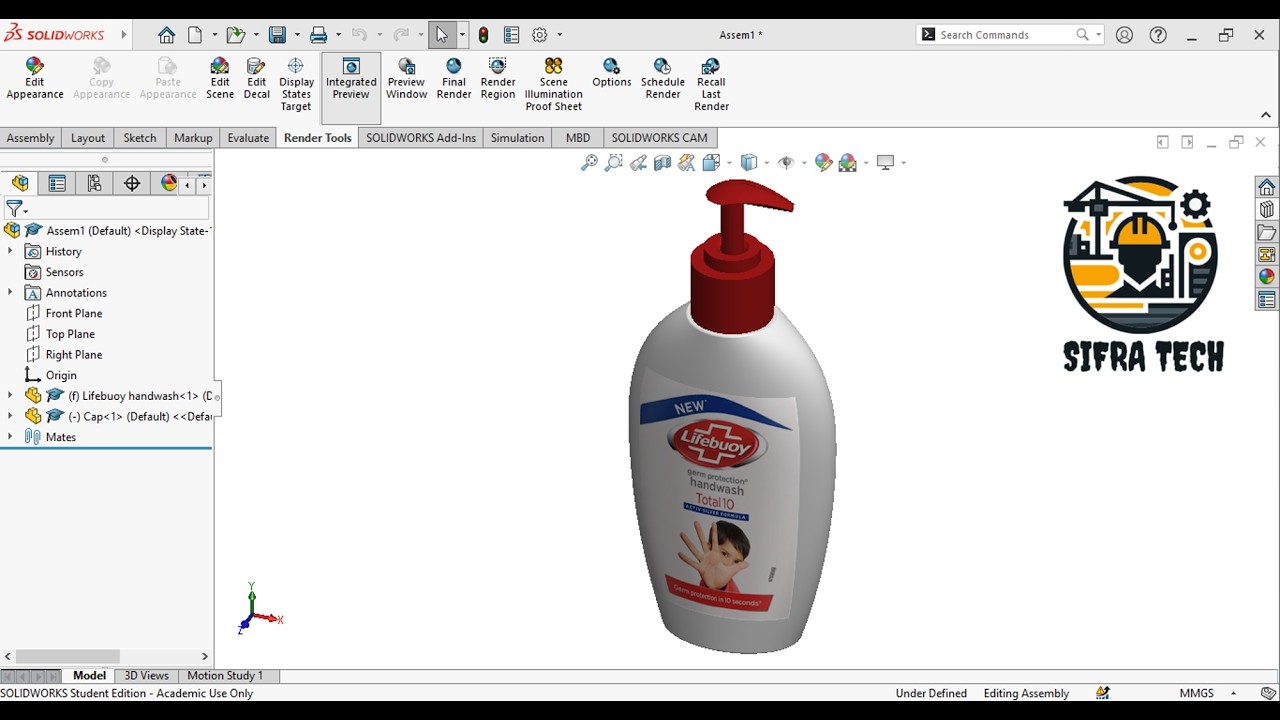
Task: Switch to the Markup tab
Action: click(193, 138)
